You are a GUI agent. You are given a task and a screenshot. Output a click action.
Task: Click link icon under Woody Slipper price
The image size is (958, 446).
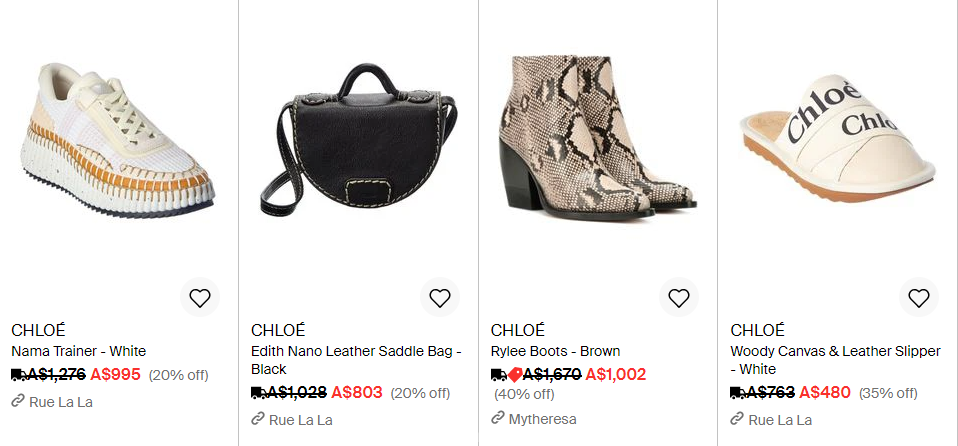pos(737,419)
